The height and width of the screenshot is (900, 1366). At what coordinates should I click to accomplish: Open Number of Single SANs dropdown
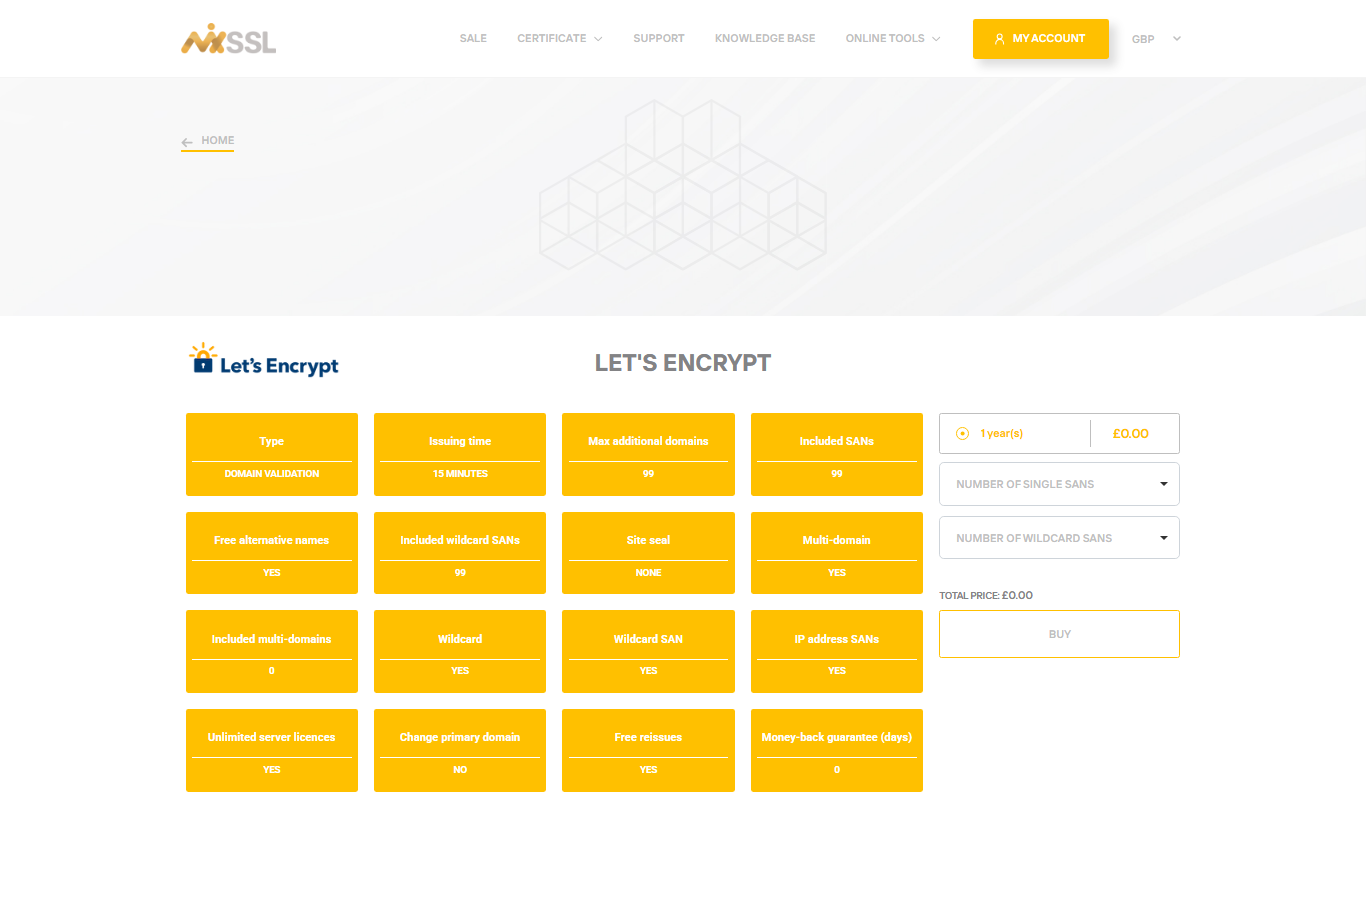pos(1059,484)
